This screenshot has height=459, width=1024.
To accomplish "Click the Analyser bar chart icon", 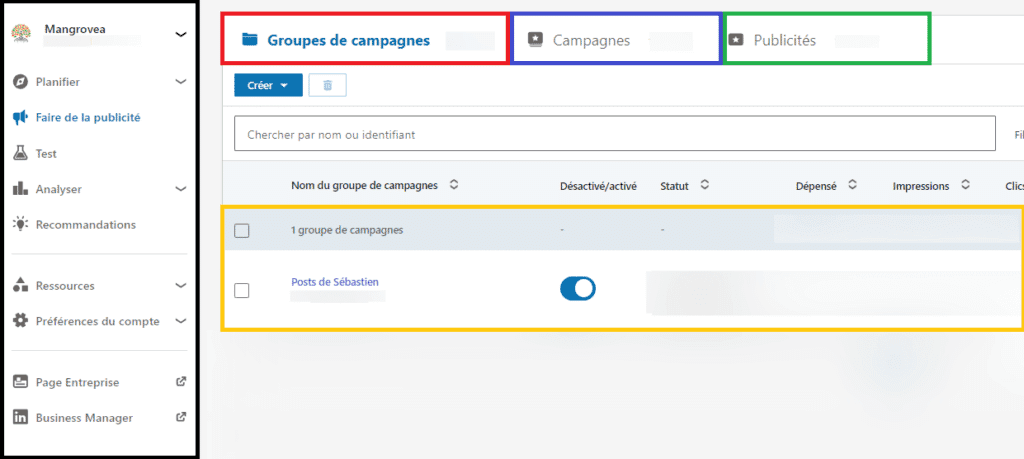I will (x=21, y=189).
